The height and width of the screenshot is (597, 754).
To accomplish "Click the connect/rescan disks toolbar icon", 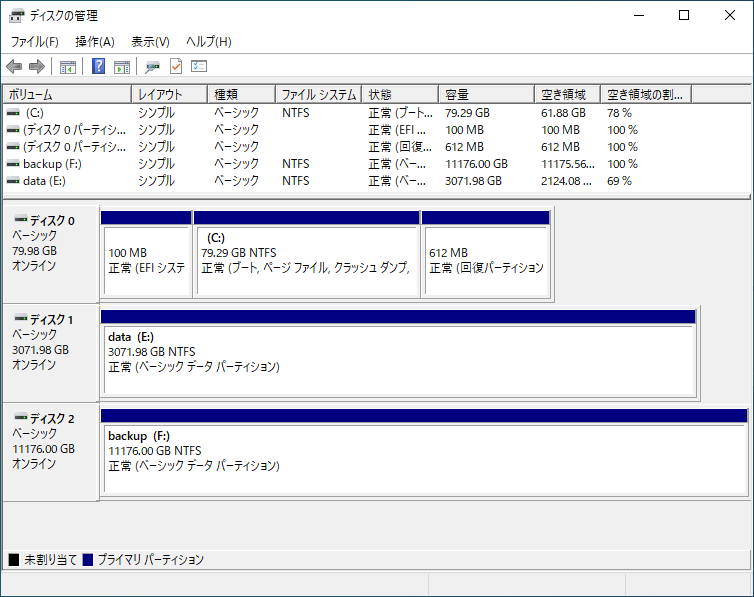I will (x=152, y=66).
